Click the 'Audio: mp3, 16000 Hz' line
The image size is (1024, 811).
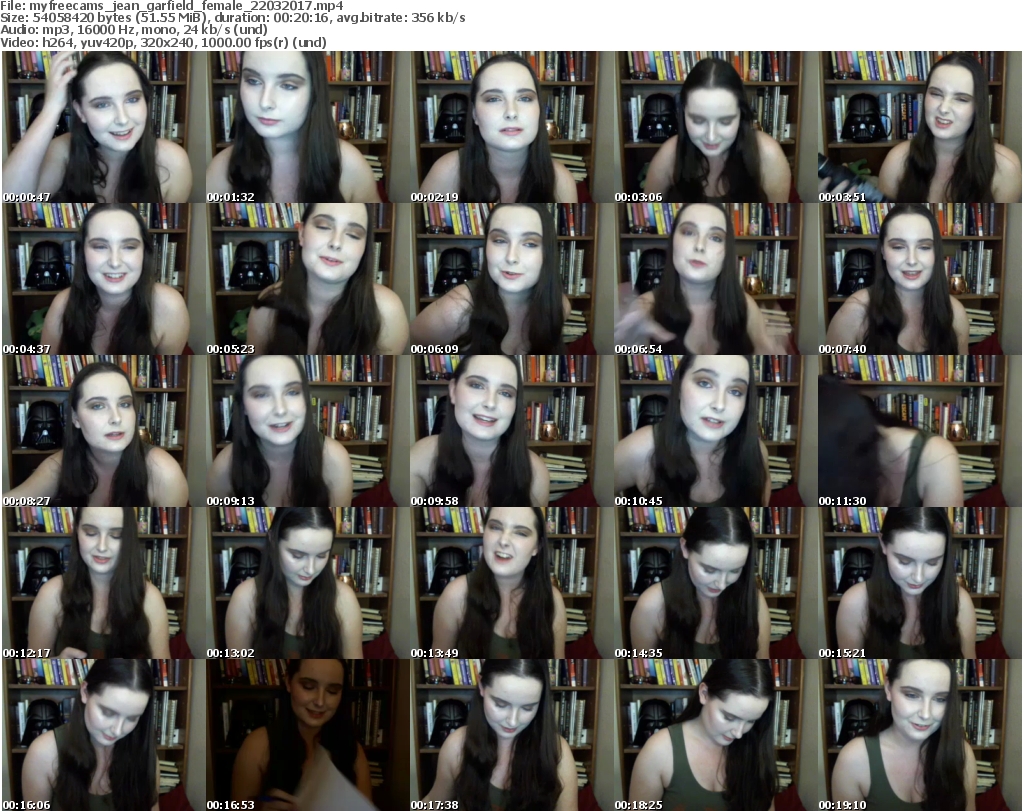(134, 30)
